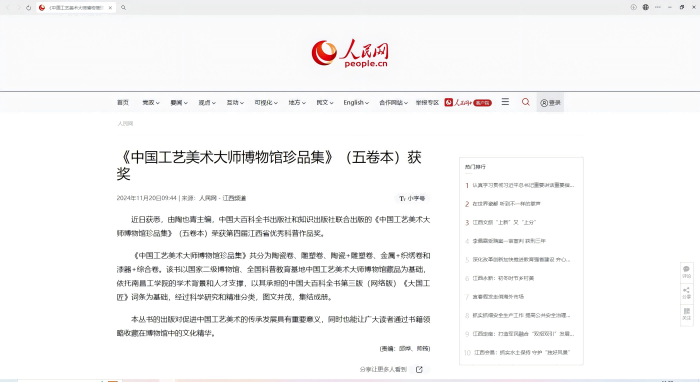Expand the 可视化 navigation dropdown
This screenshot has width=700, height=382.
coord(266,103)
